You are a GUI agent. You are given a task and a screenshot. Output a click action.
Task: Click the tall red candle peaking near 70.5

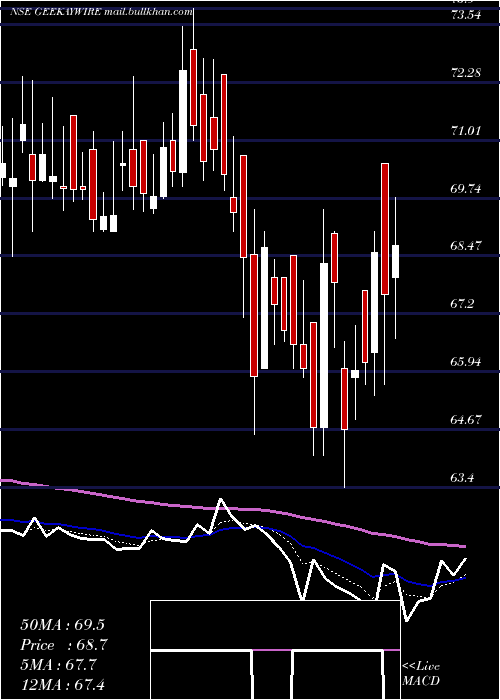pos(385,229)
